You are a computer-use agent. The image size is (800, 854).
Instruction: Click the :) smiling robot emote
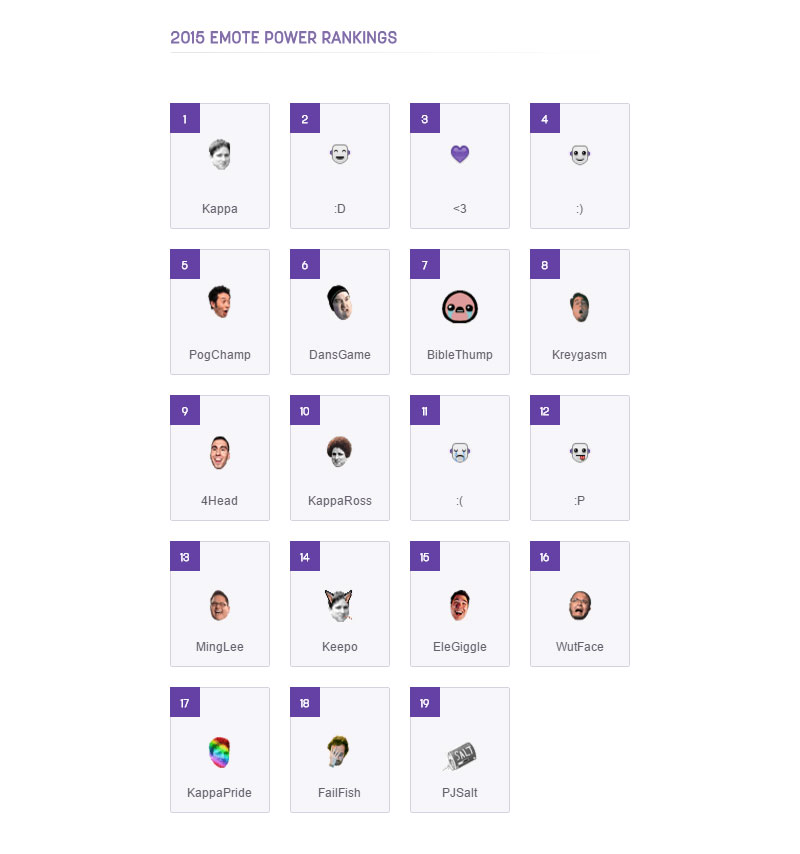580,155
